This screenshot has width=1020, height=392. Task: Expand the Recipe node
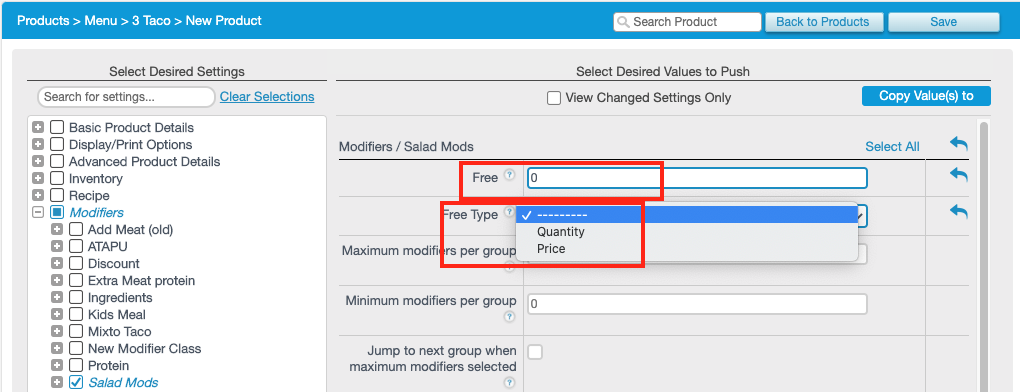(x=38, y=195)
